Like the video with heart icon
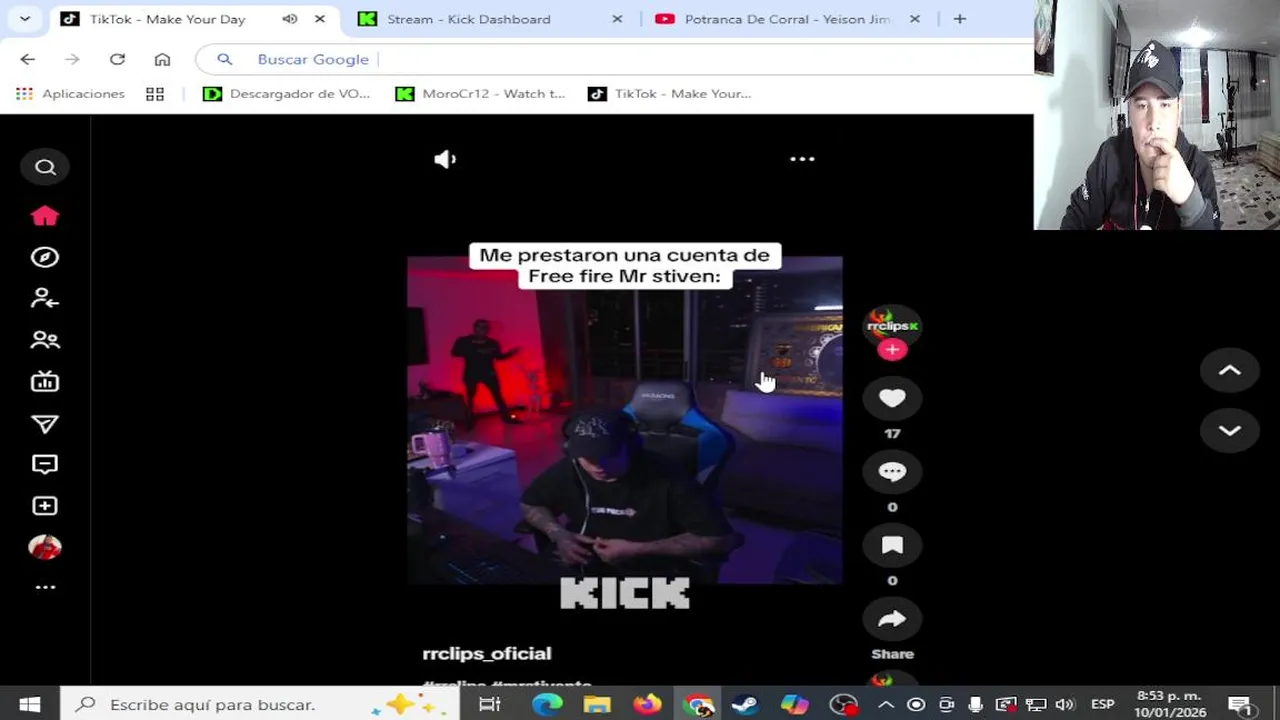 (x=892, y=398)
